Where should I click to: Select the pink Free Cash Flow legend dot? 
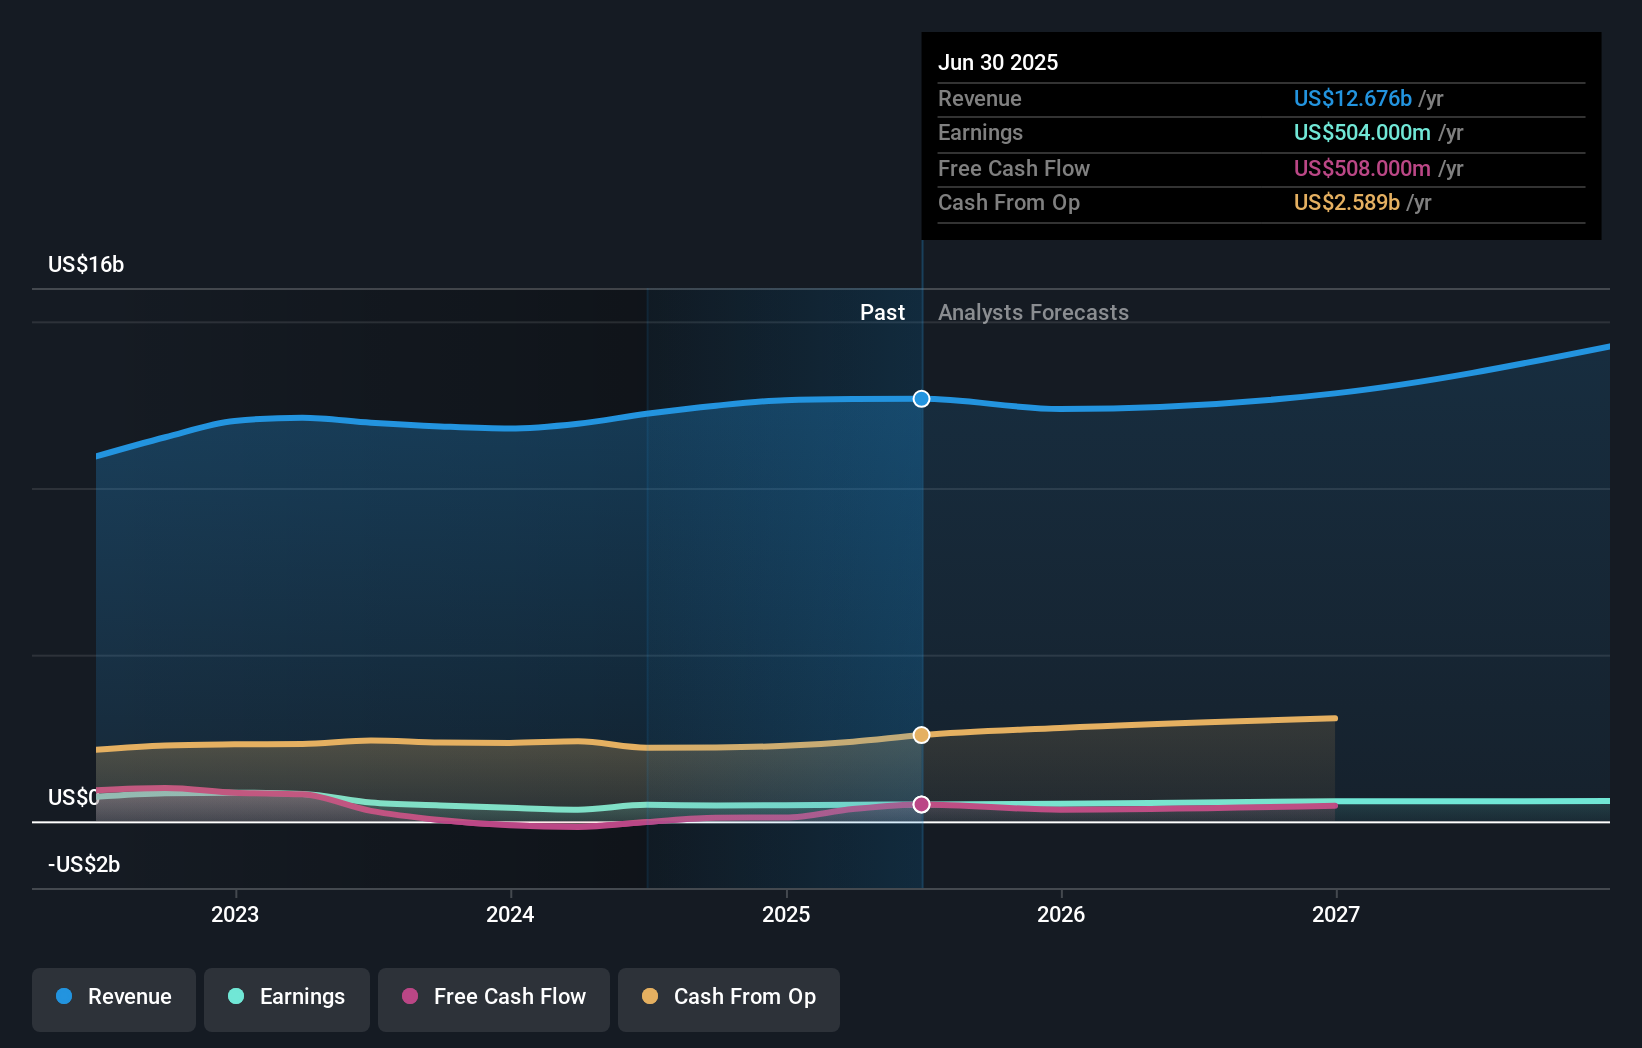pos(409,997)
